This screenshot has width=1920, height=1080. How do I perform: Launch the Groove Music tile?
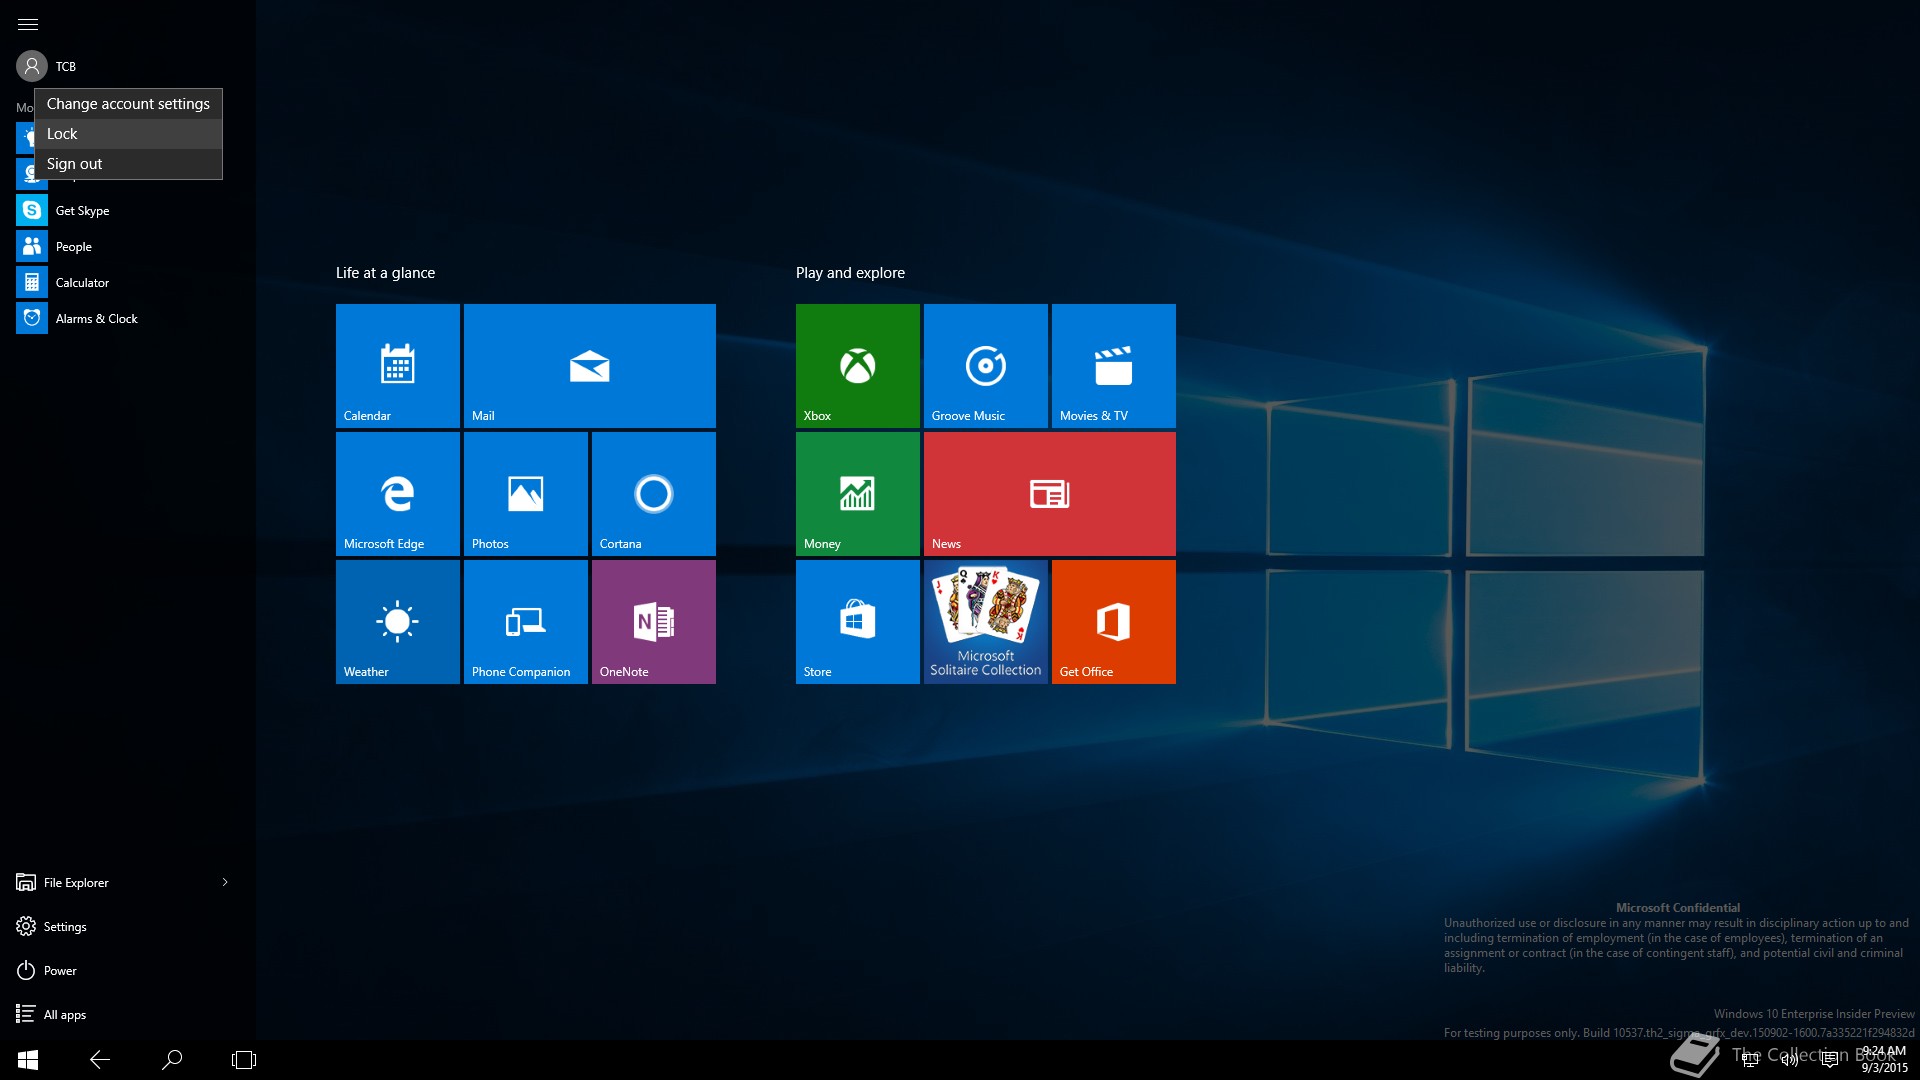(986, 366)
